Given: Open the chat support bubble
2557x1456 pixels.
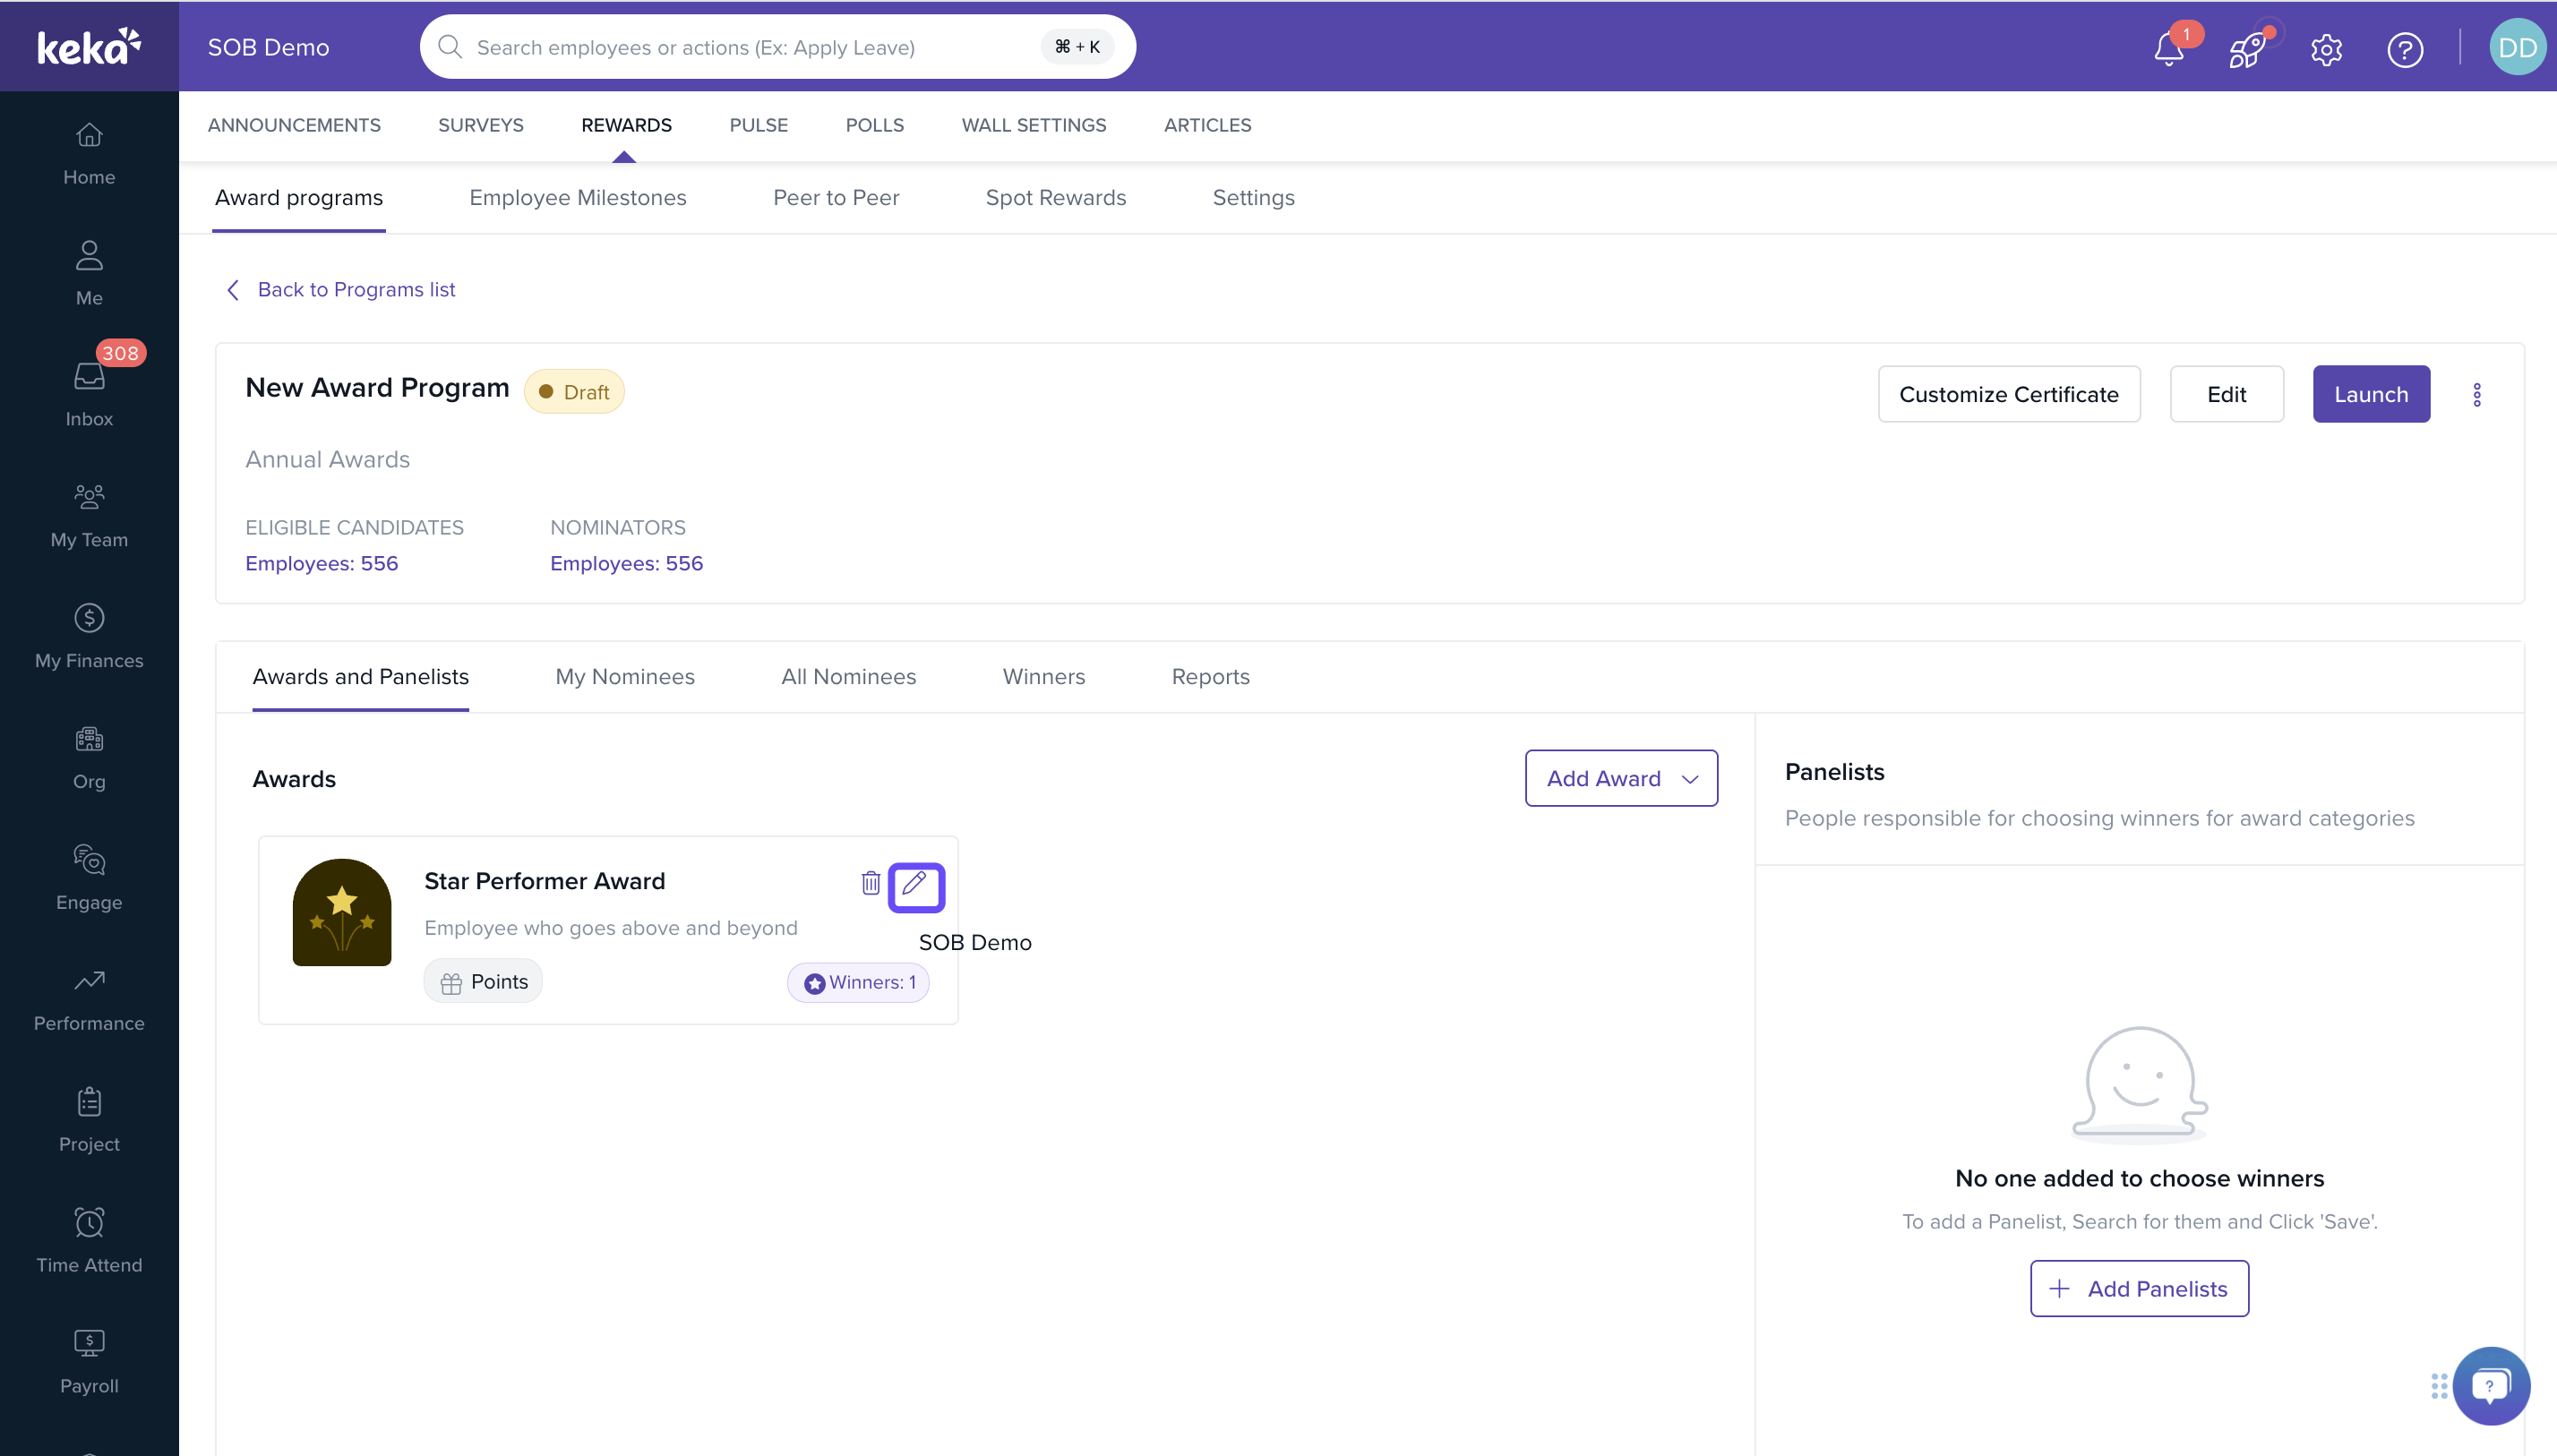Looking at the screenshot, I should 2490,1385.
